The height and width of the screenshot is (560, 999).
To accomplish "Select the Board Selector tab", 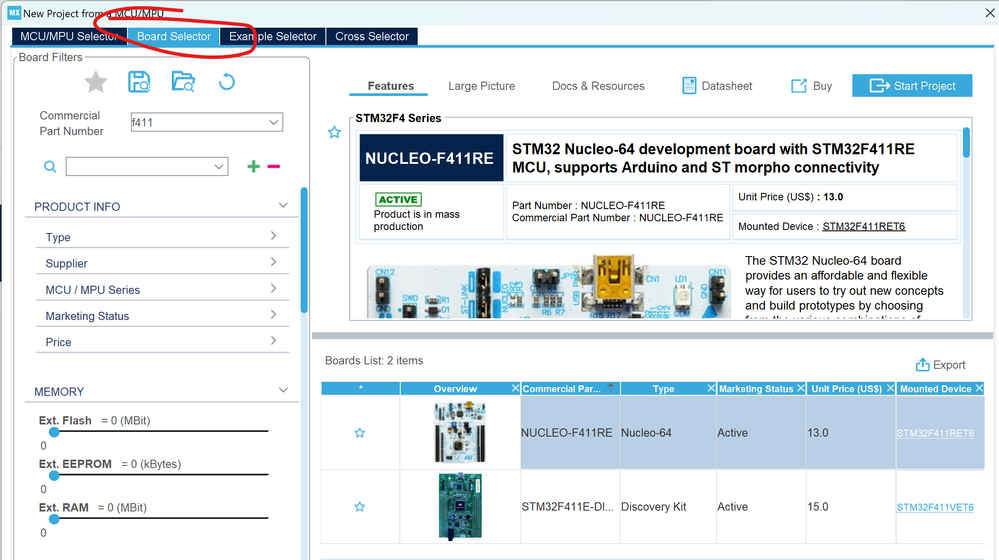I will click(x=173, y=36).
